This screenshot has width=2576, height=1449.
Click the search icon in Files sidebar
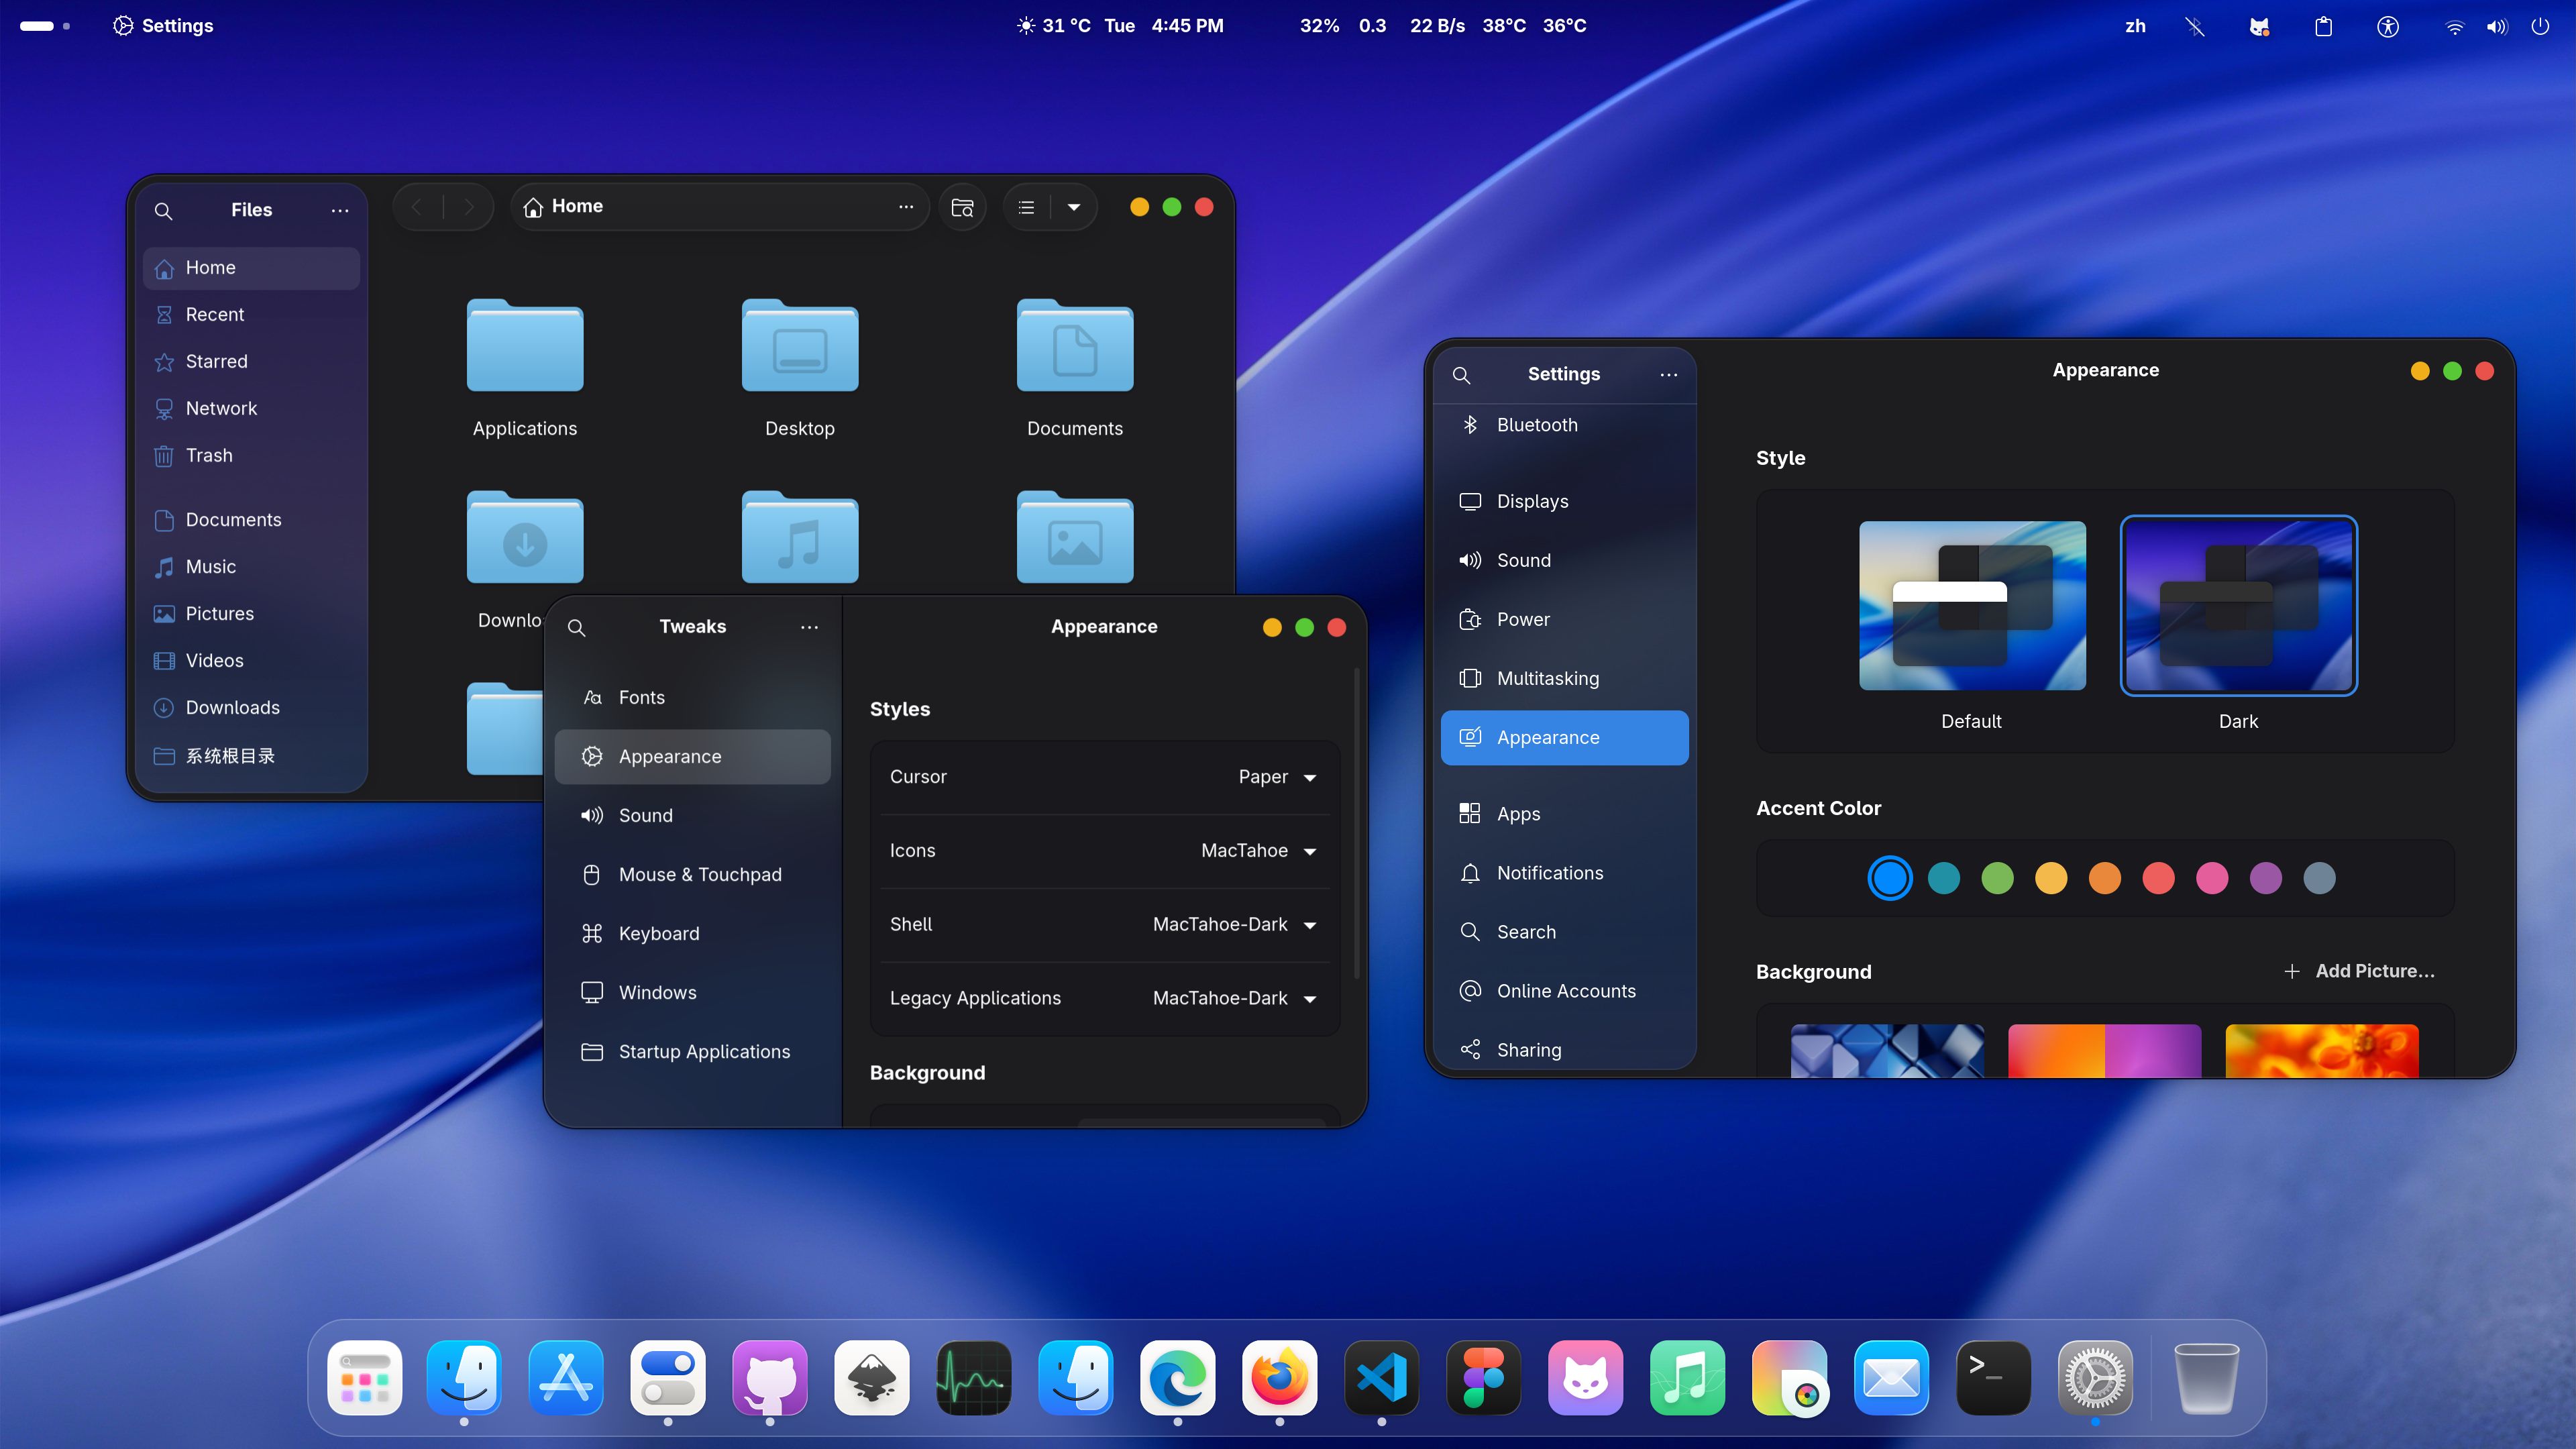(x=164, y=211)
